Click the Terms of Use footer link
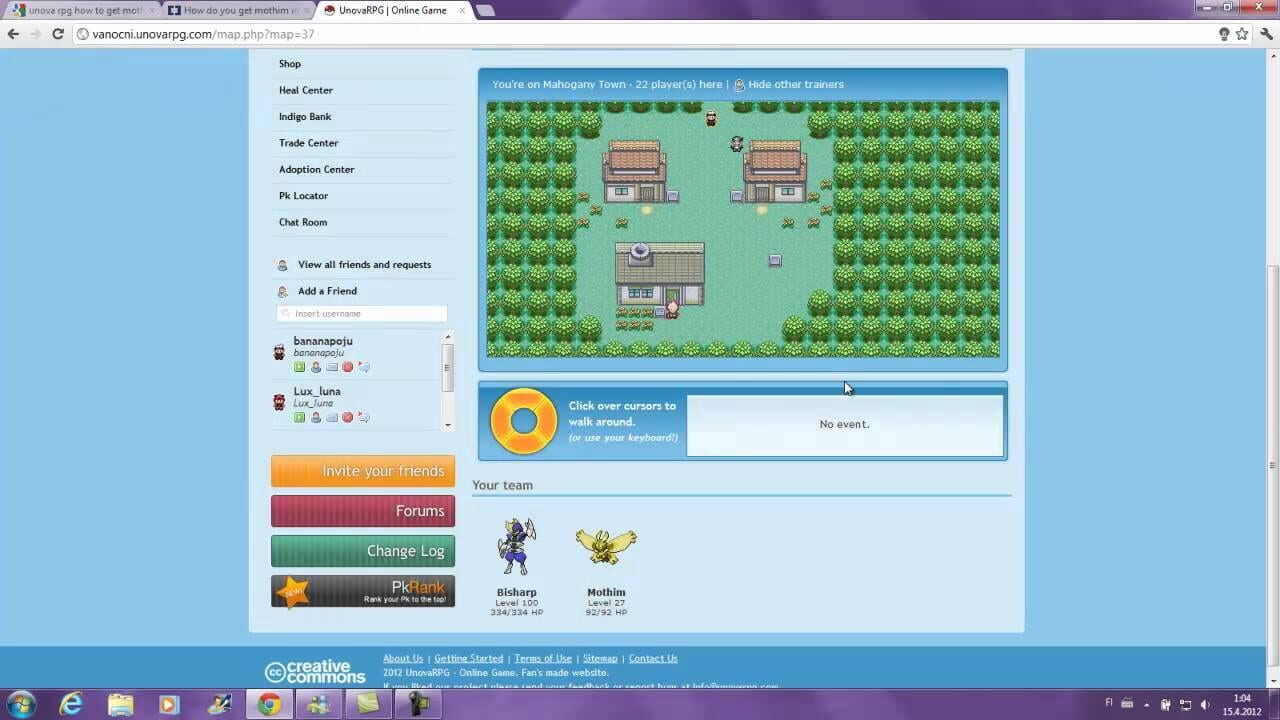 tap(543, 658)
